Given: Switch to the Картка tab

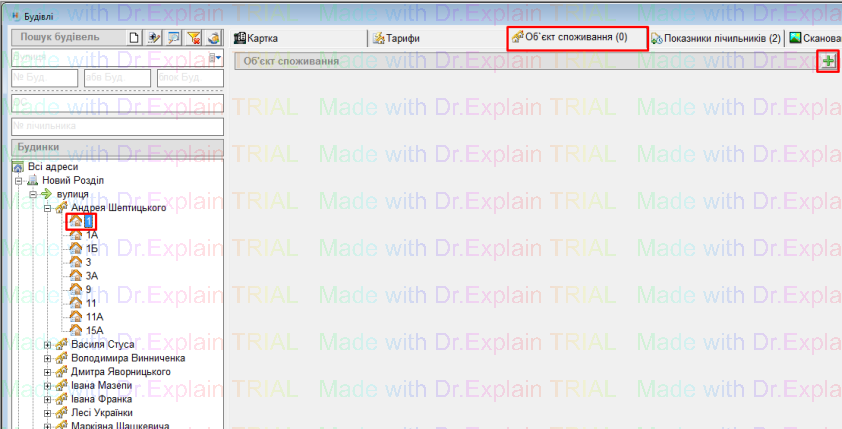Looking at the screenshot, I should point(256,38).
